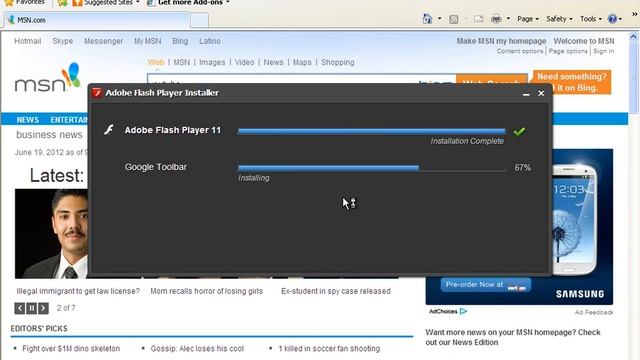
Task: Open Mom recalls horror of losing girls
Action: pyautogui.click(x=207, y=291)
